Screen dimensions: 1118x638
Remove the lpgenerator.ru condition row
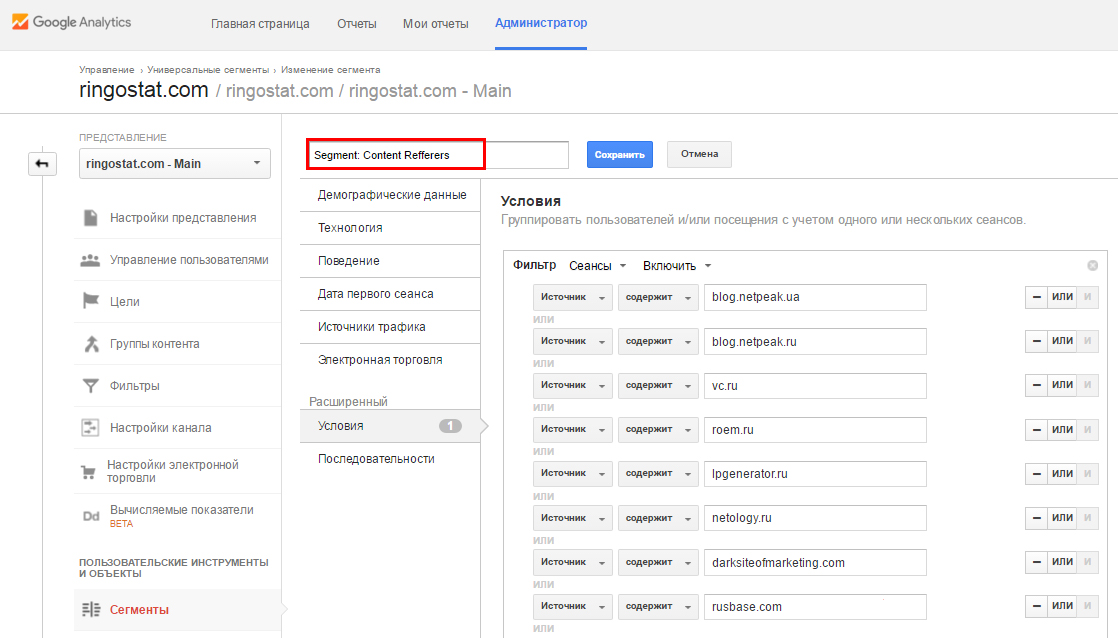(1036, 473)
